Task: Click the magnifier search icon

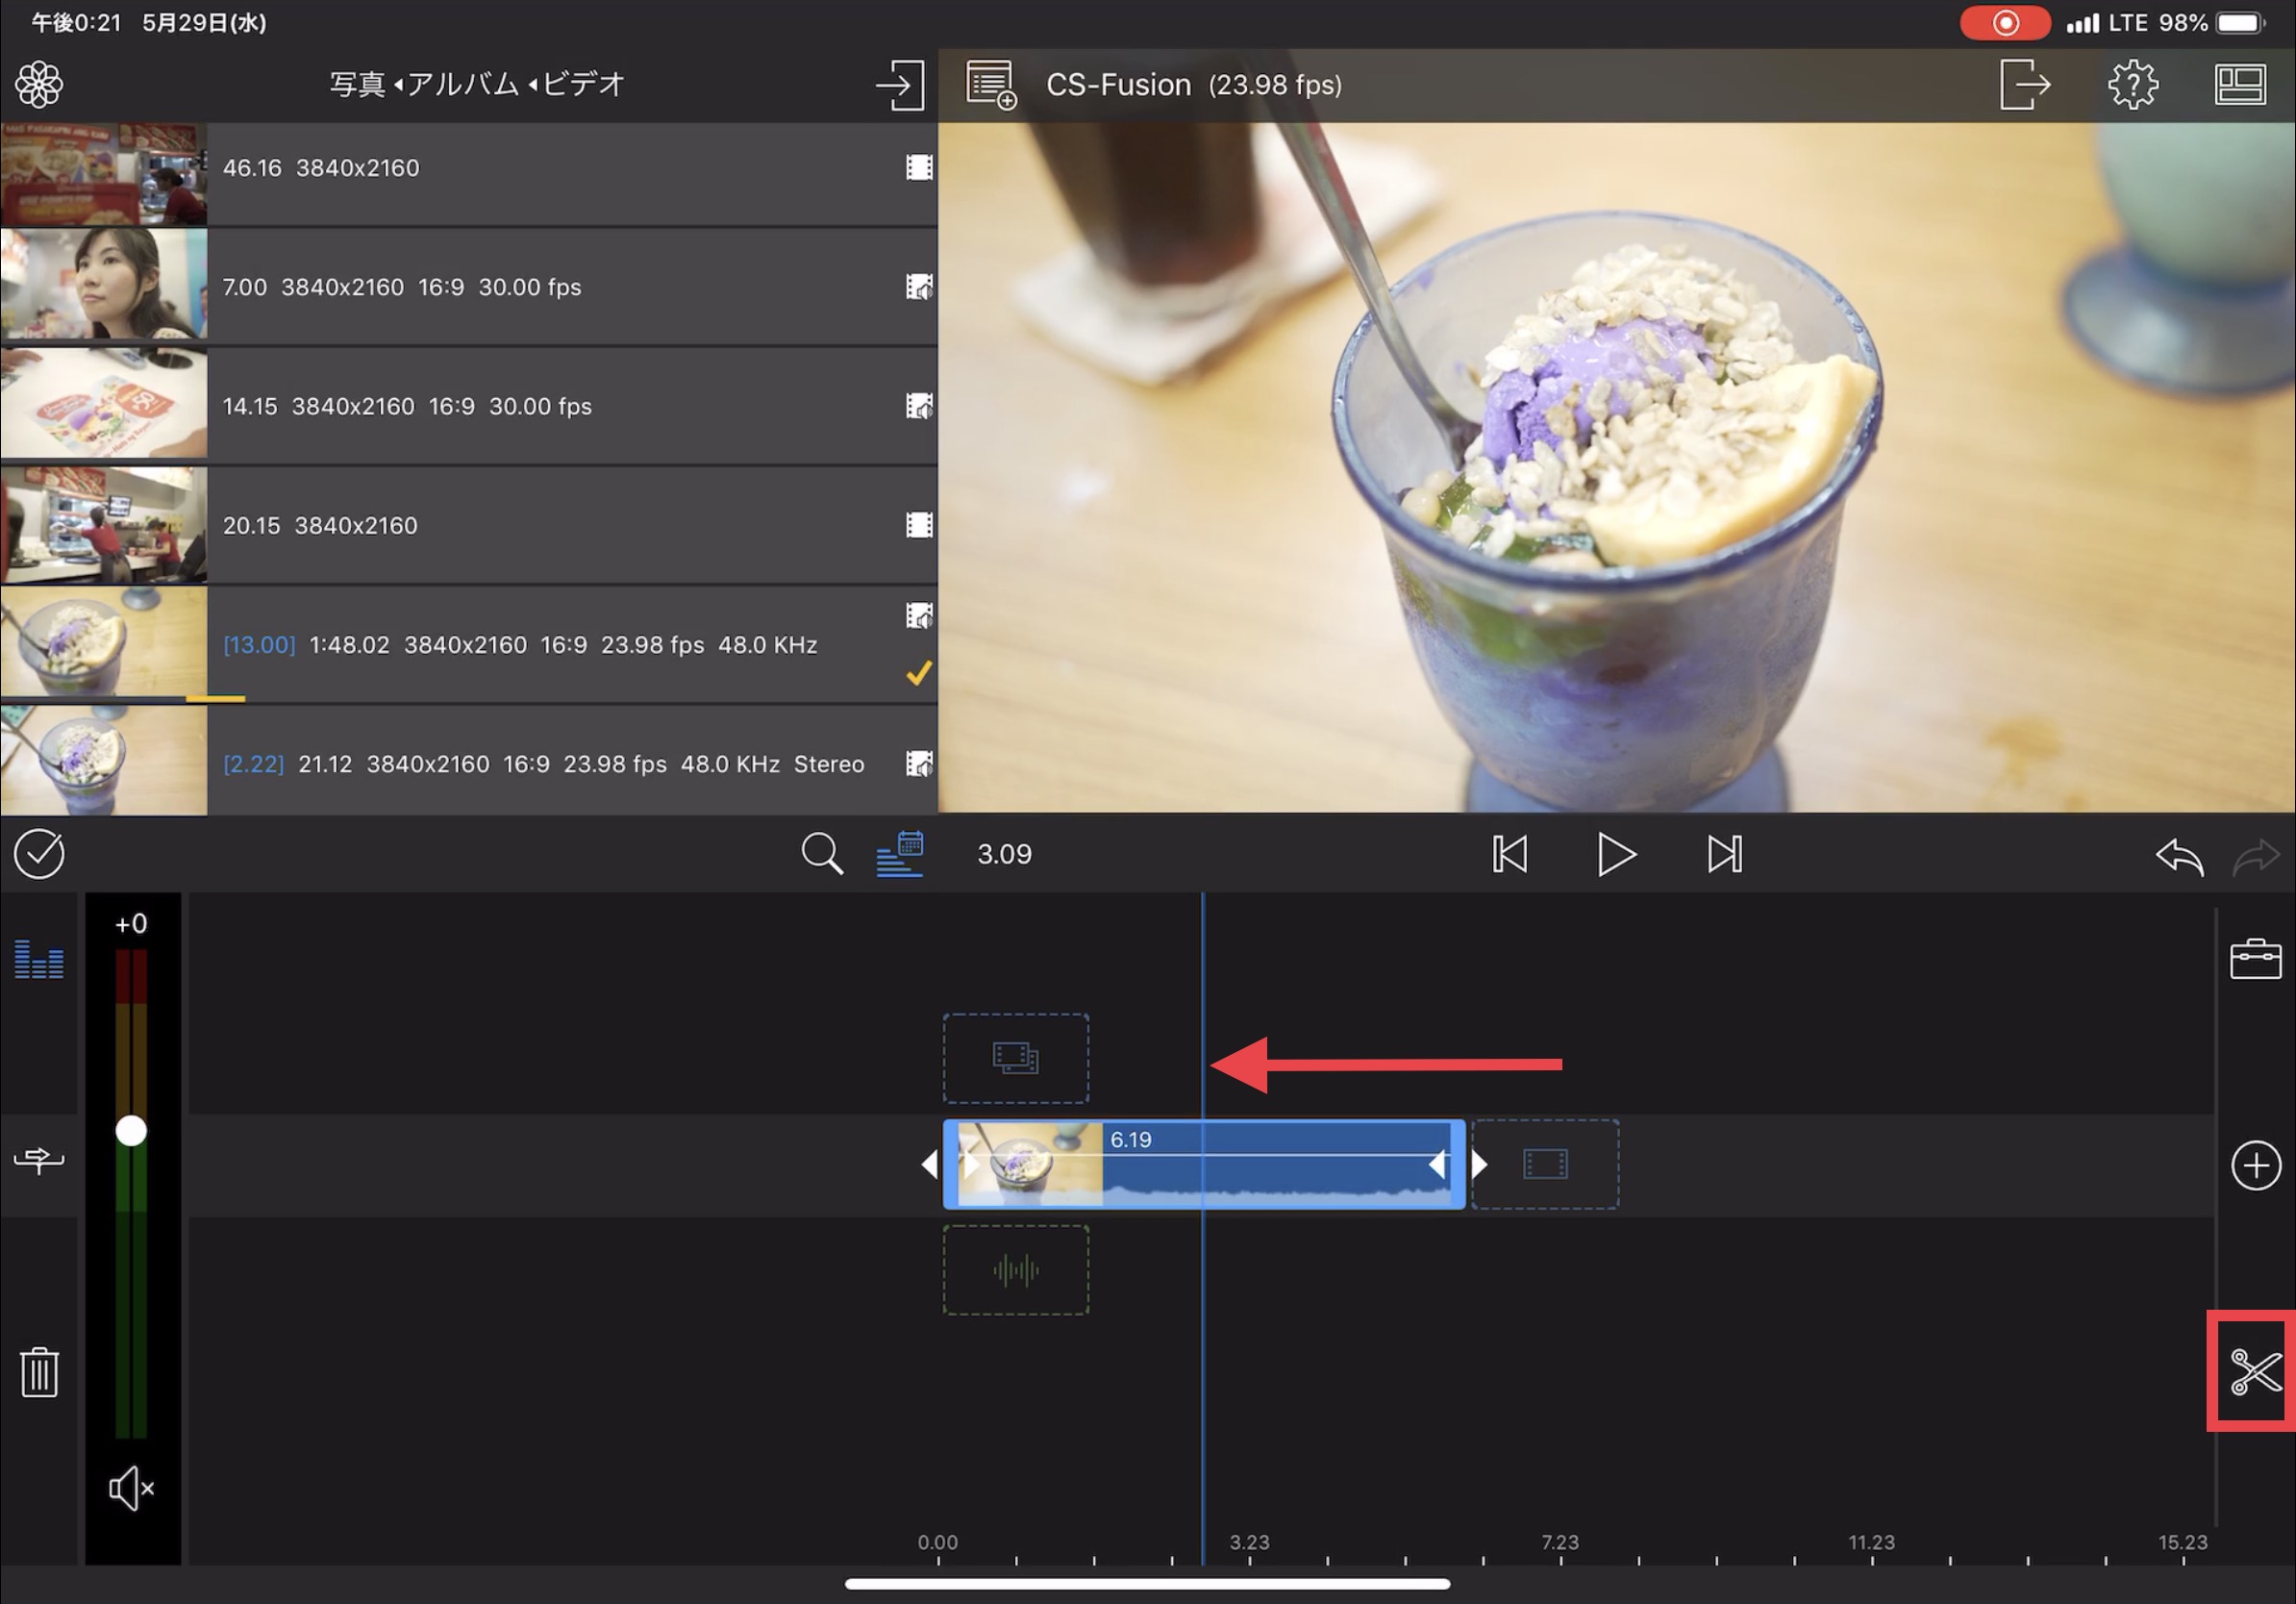Action: 821,854
